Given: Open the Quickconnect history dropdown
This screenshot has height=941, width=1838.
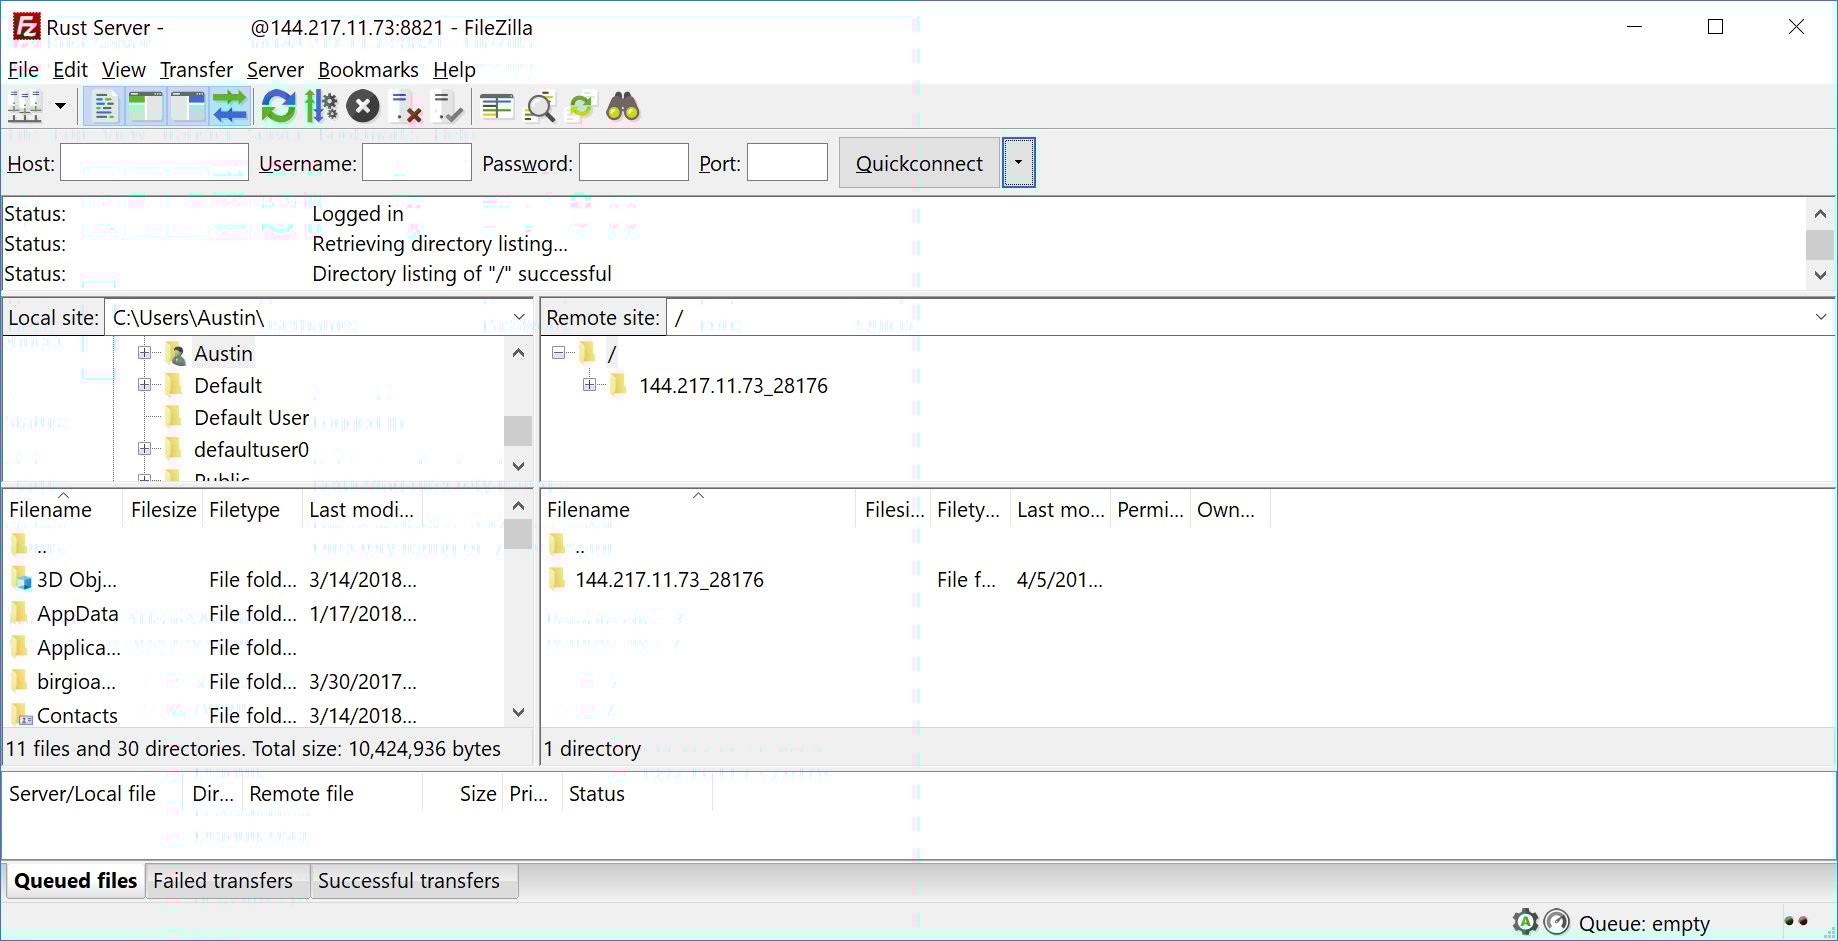Looking at the screenshot, I should tap(1018, 163).
